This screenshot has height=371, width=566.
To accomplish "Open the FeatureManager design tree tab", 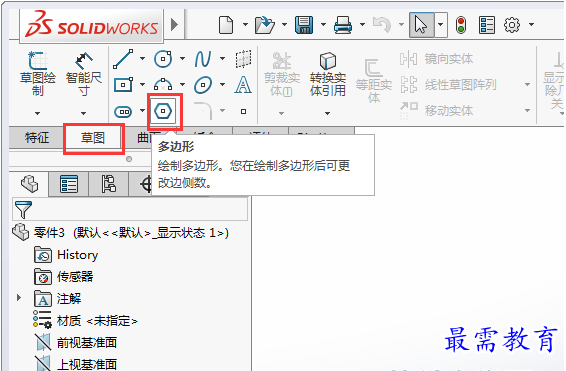I will (x=29, y=184).
